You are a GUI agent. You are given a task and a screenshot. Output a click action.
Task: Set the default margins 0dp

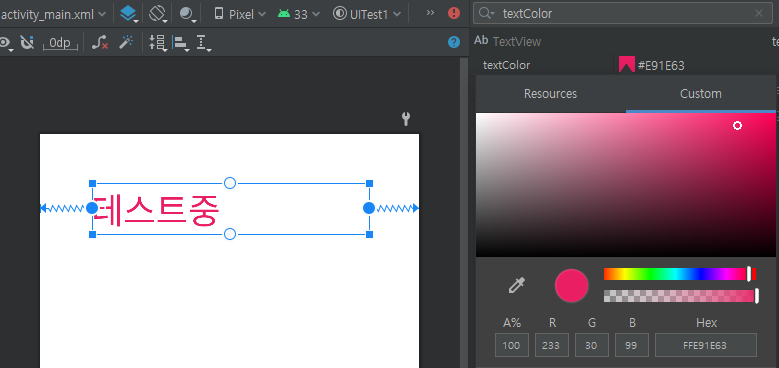click(60, 43)
